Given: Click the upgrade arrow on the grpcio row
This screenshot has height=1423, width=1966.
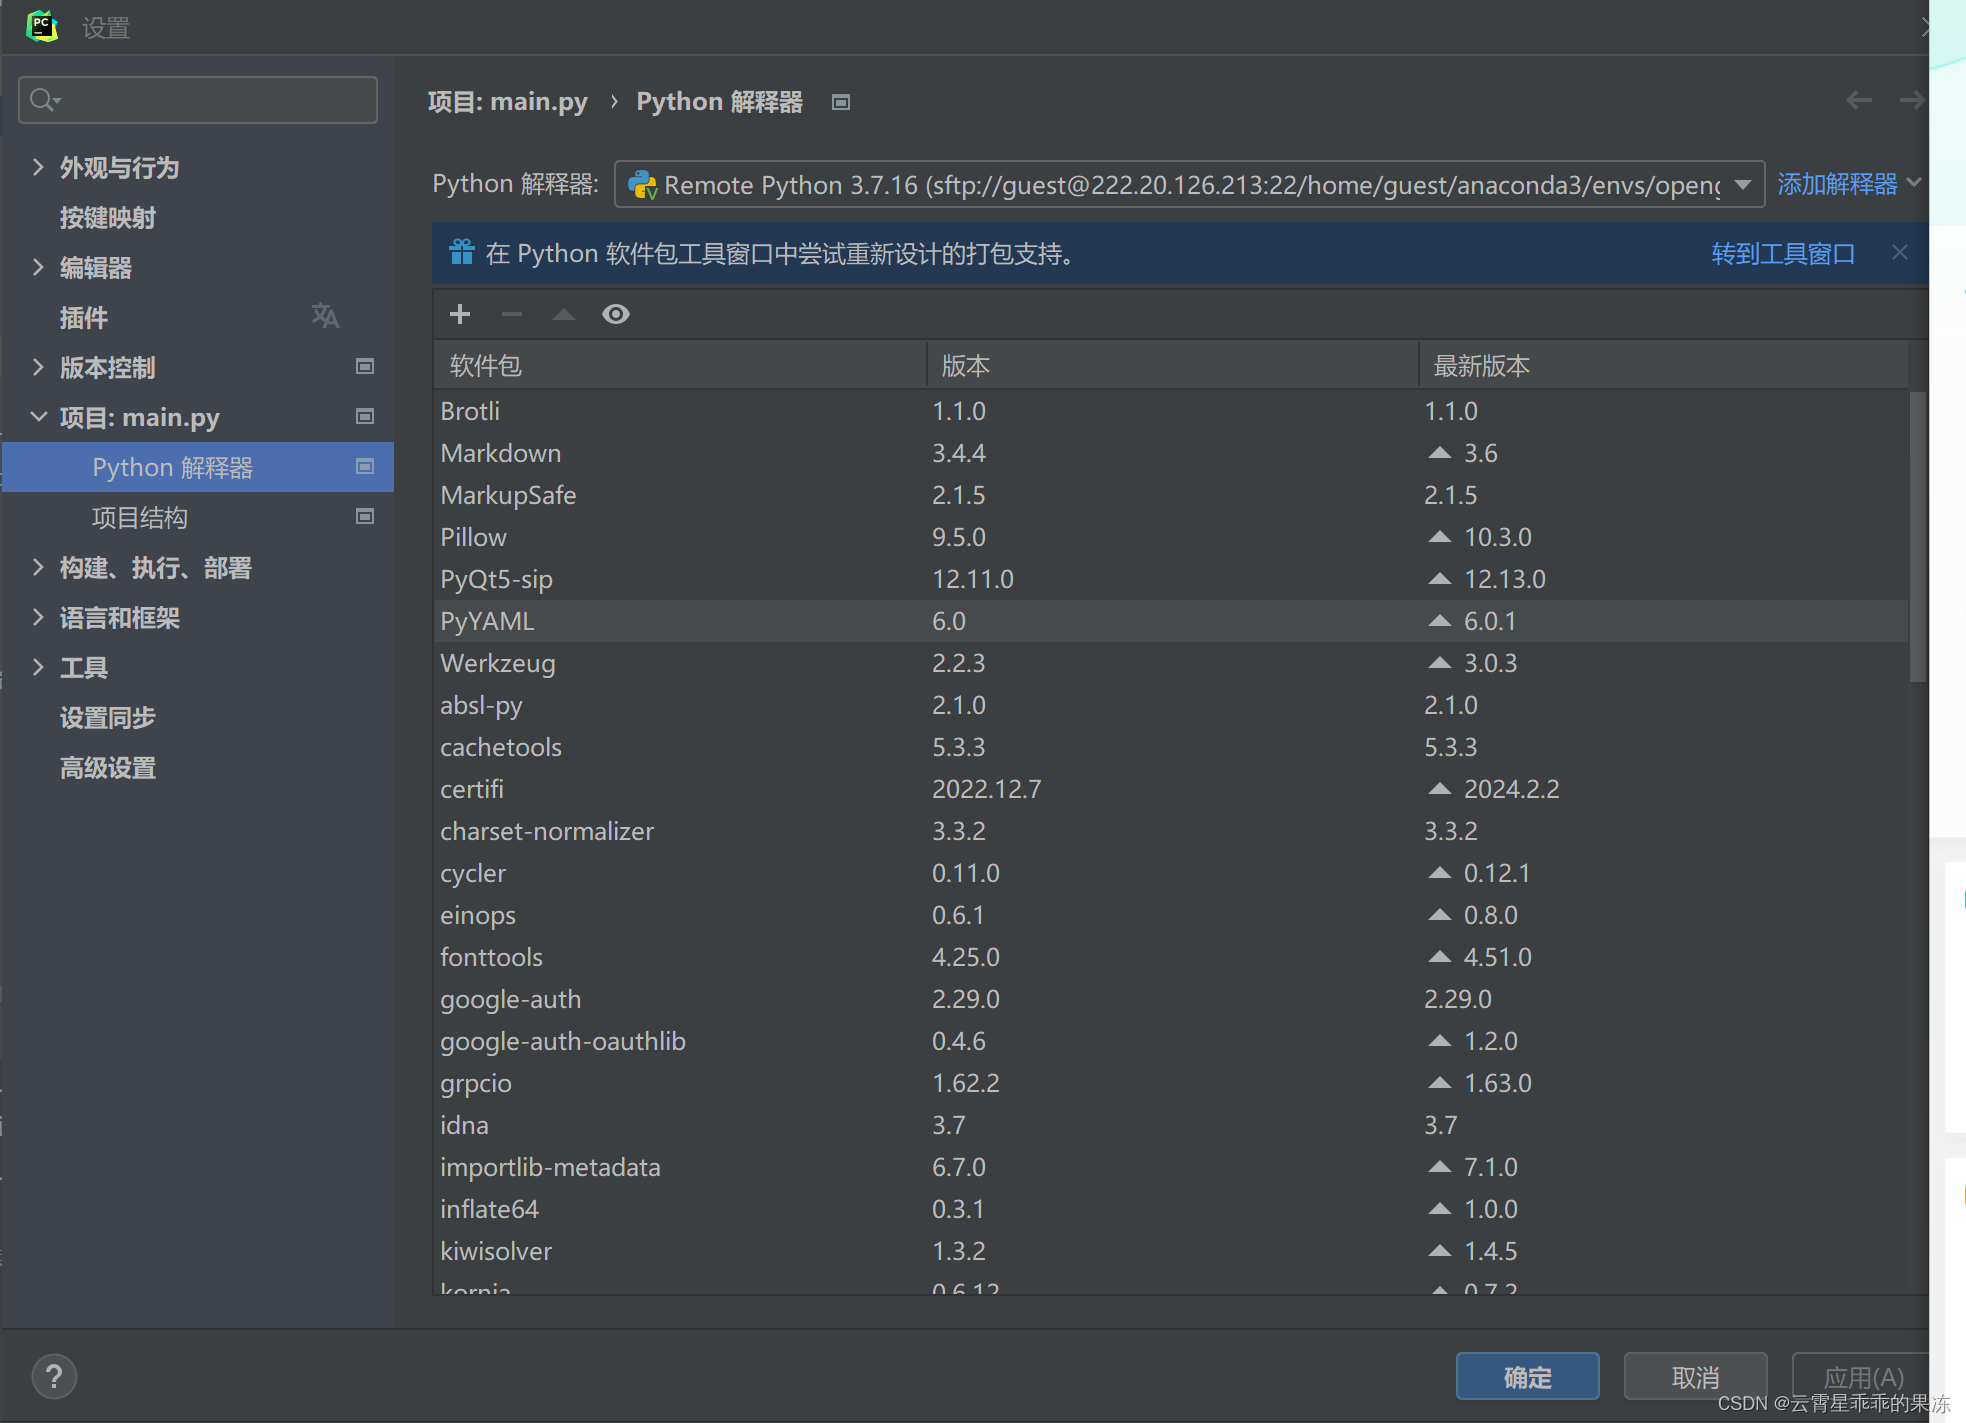Looking at the screenshot, I should click(1439, 1083).
